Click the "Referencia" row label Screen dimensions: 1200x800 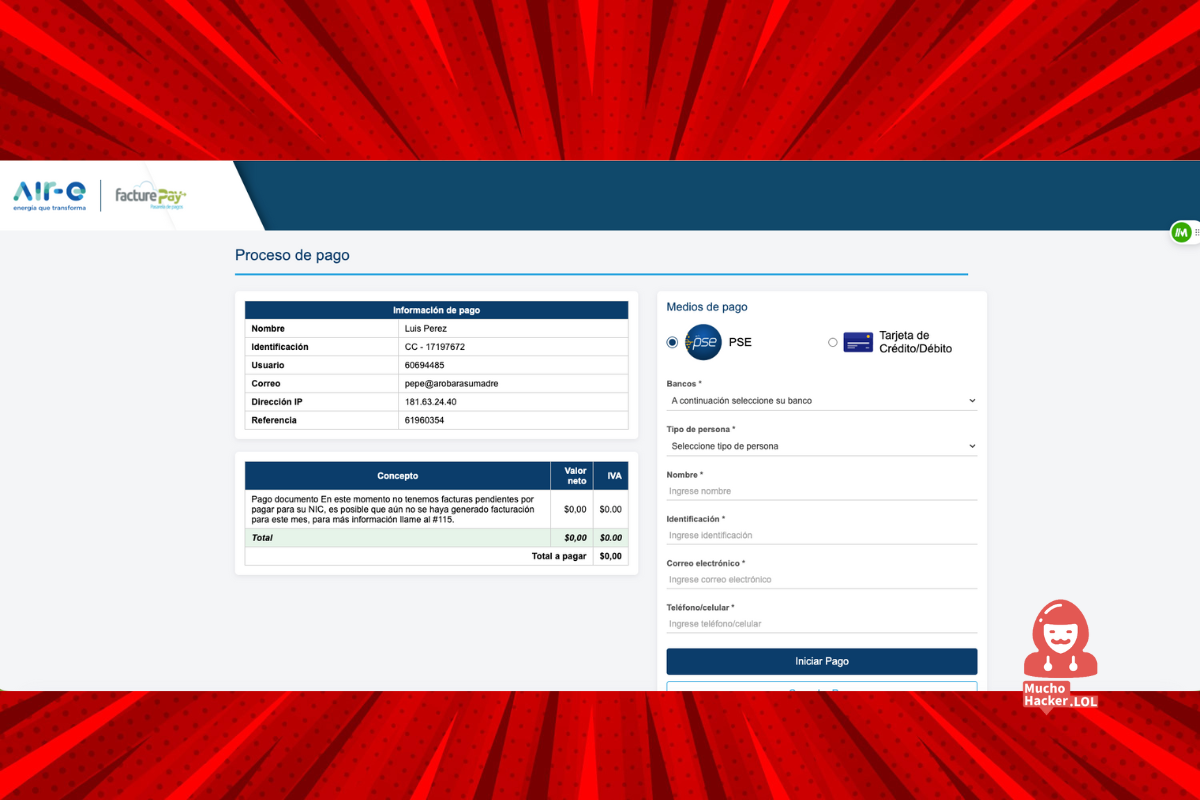[274, 420]
